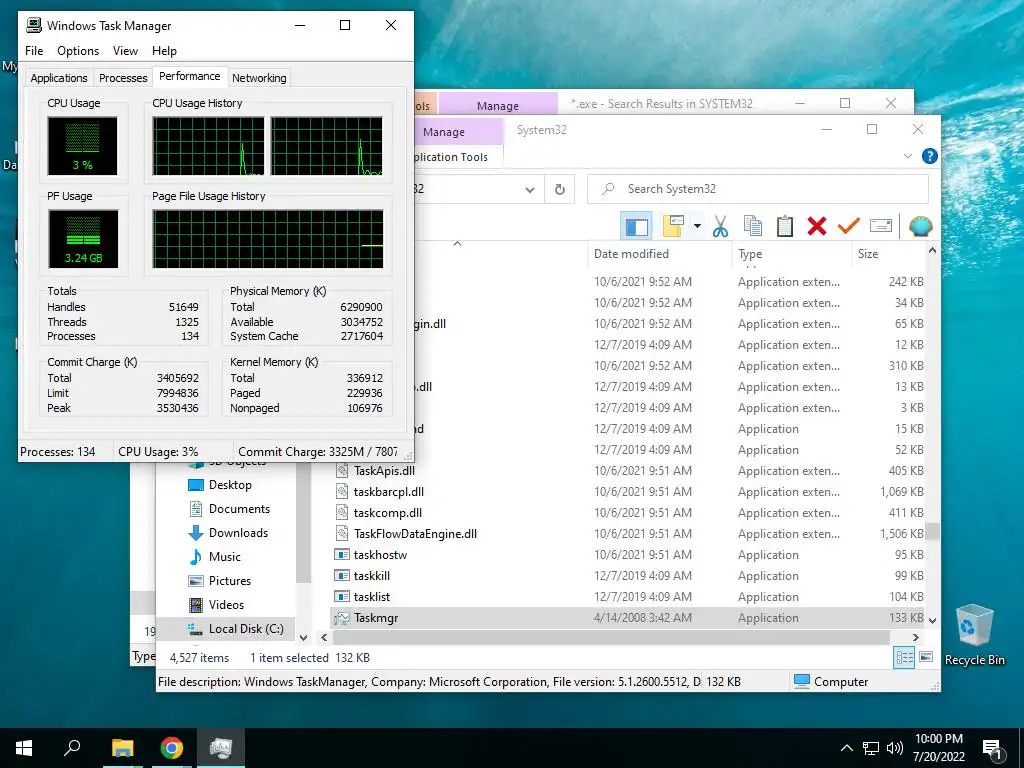The height and width of the screenshot is (768, 1024).
Task: Open the notification center icon
Action: (x=993, y=748)
